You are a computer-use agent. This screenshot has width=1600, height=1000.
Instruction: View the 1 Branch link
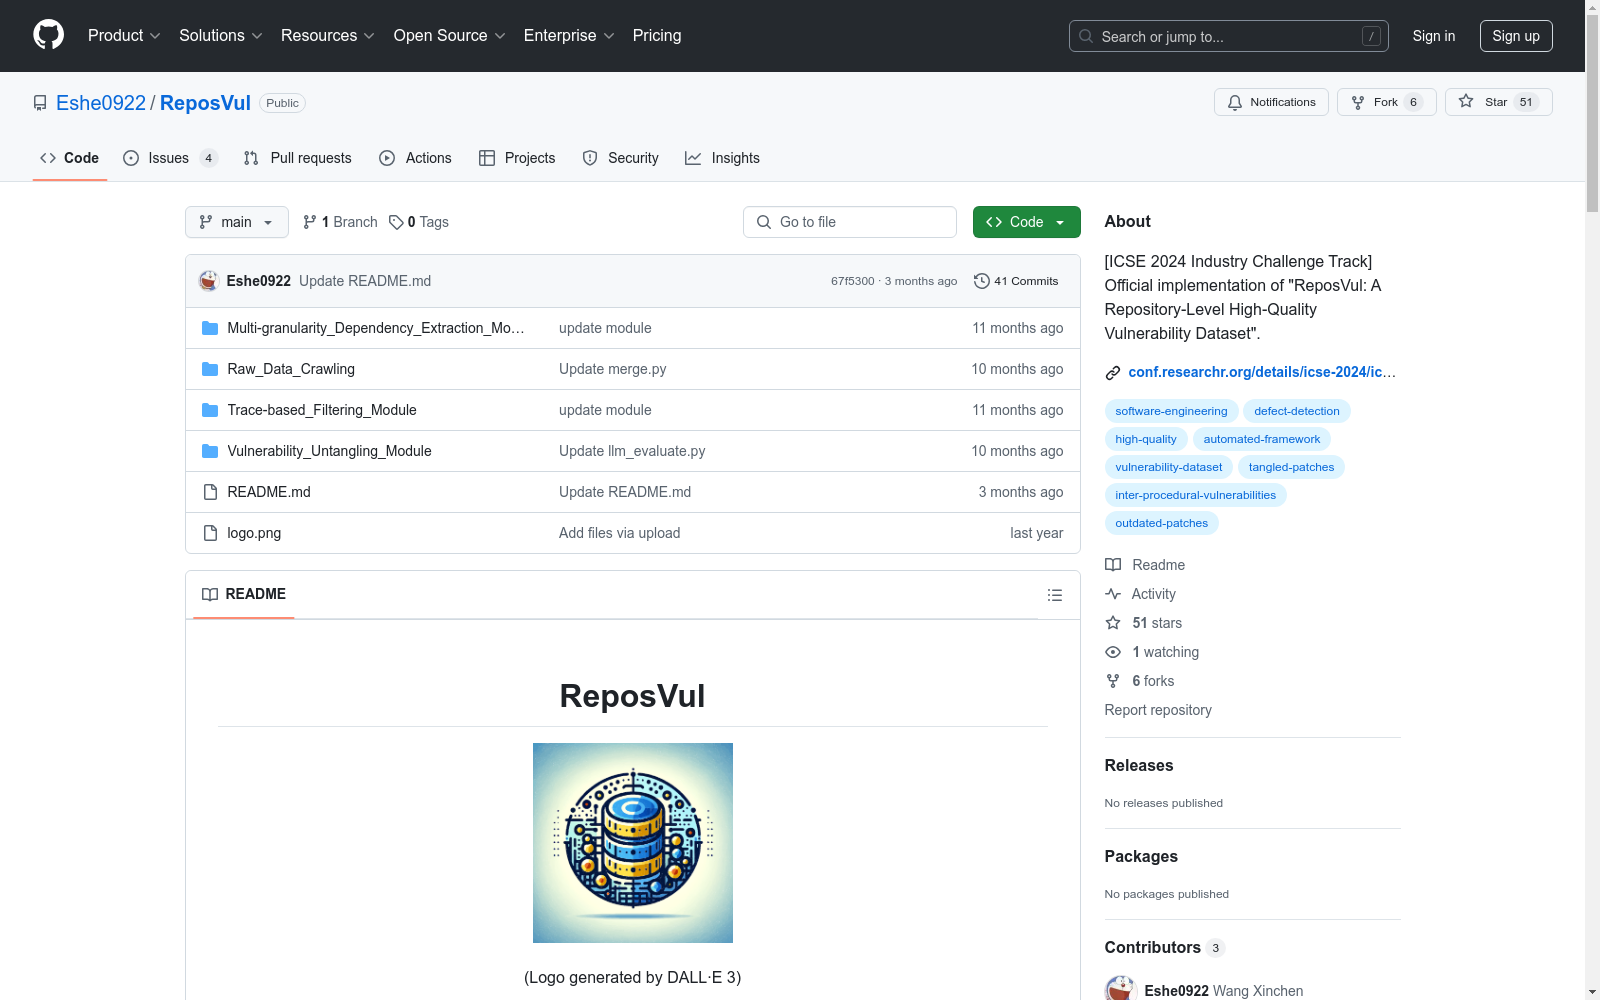click(x=340, y=222)
